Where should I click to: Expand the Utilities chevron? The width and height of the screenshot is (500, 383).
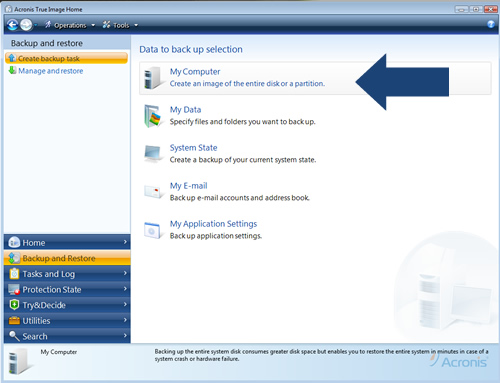(125, 320)
